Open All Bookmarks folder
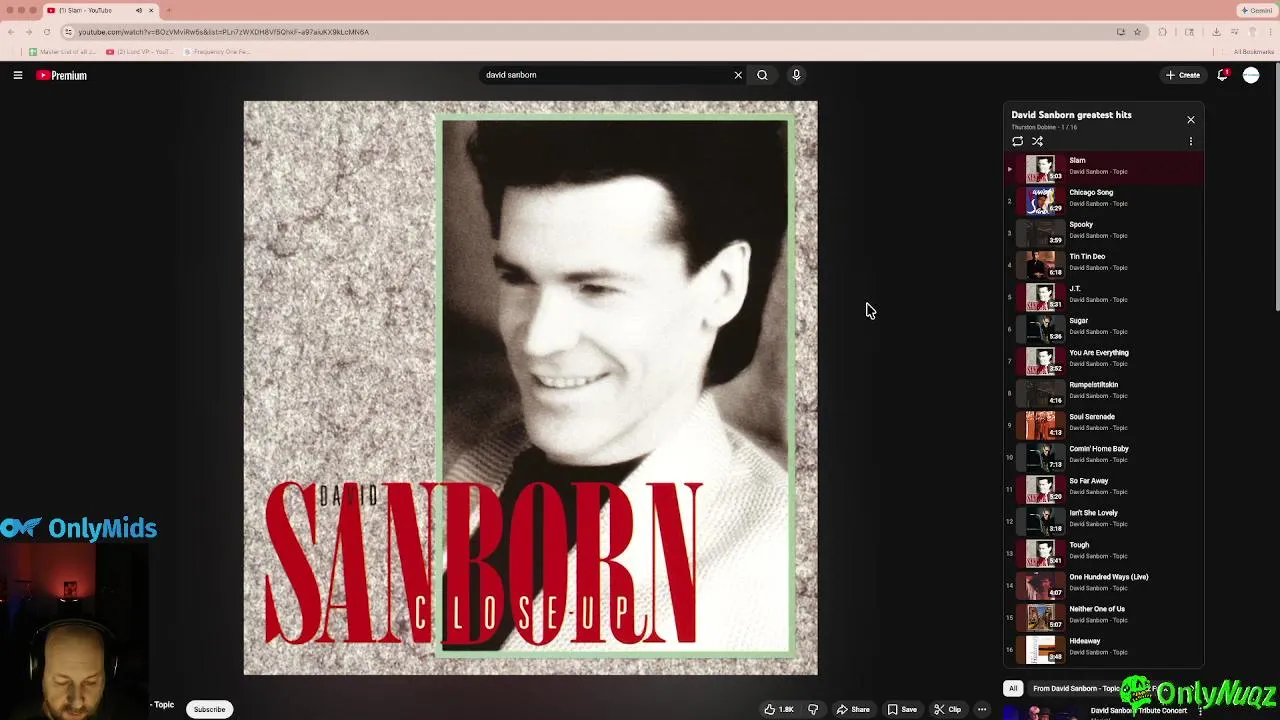 pyautogui.click(x=1253, y=52)
